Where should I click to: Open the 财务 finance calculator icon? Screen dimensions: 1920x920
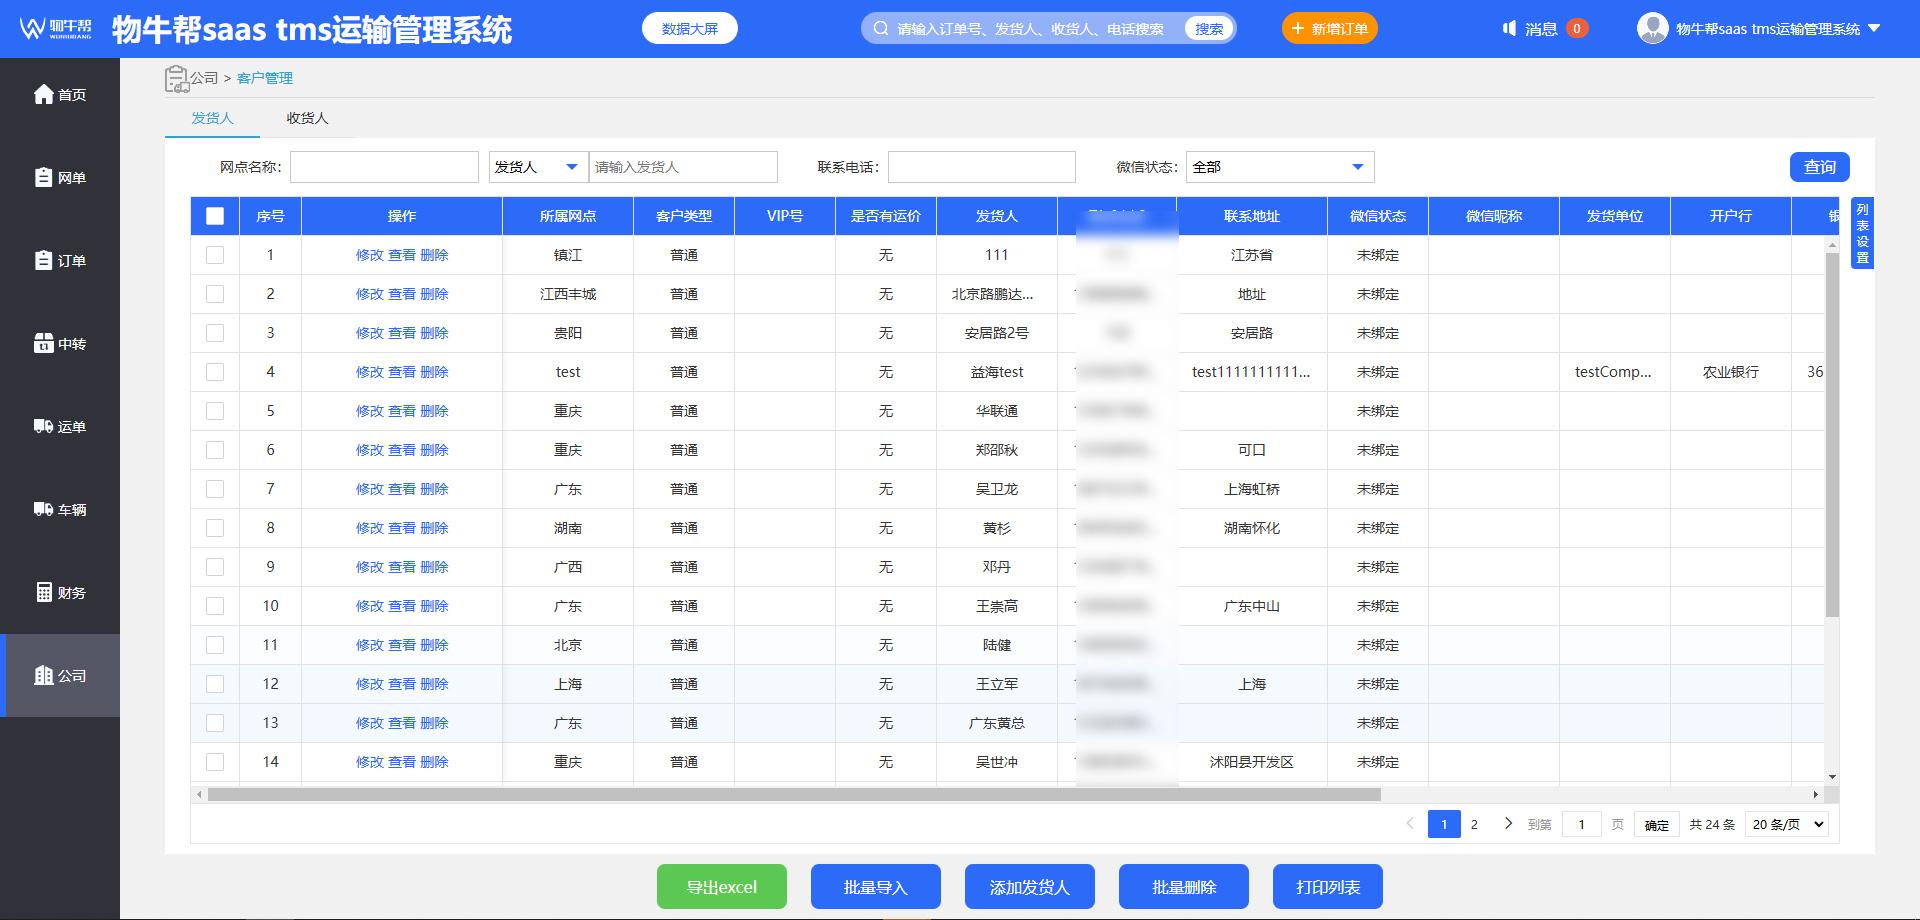(44, 592)
